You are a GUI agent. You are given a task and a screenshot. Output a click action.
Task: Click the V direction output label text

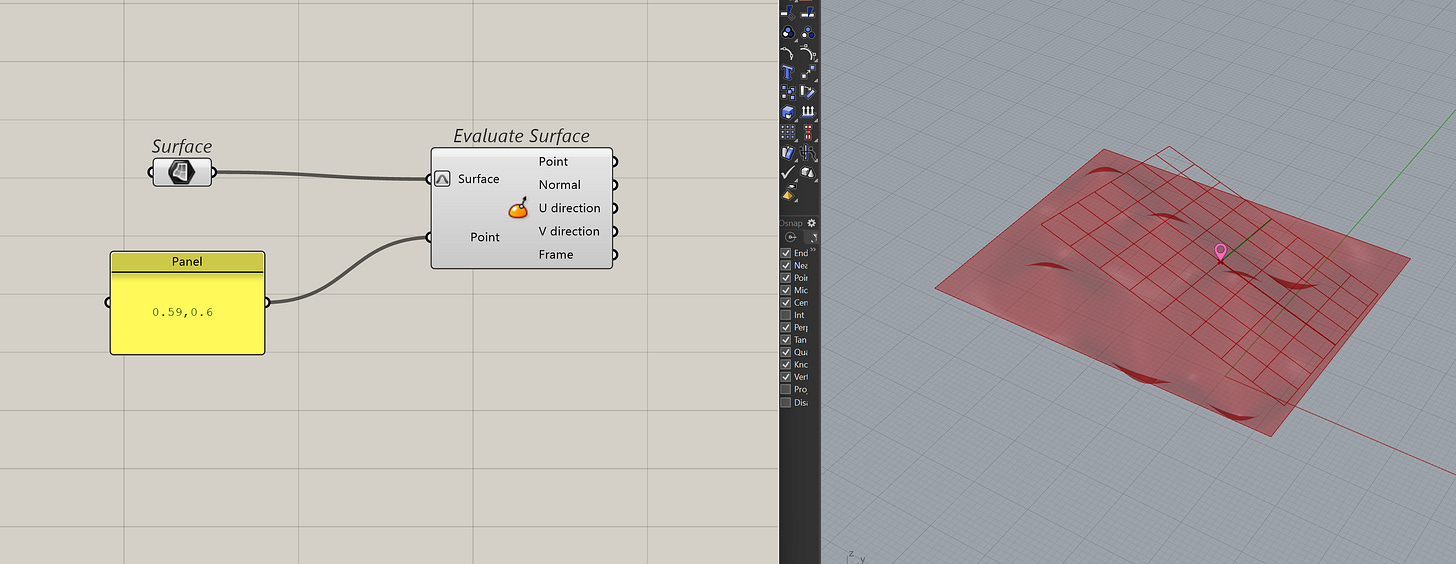click(x=569, y=231)
